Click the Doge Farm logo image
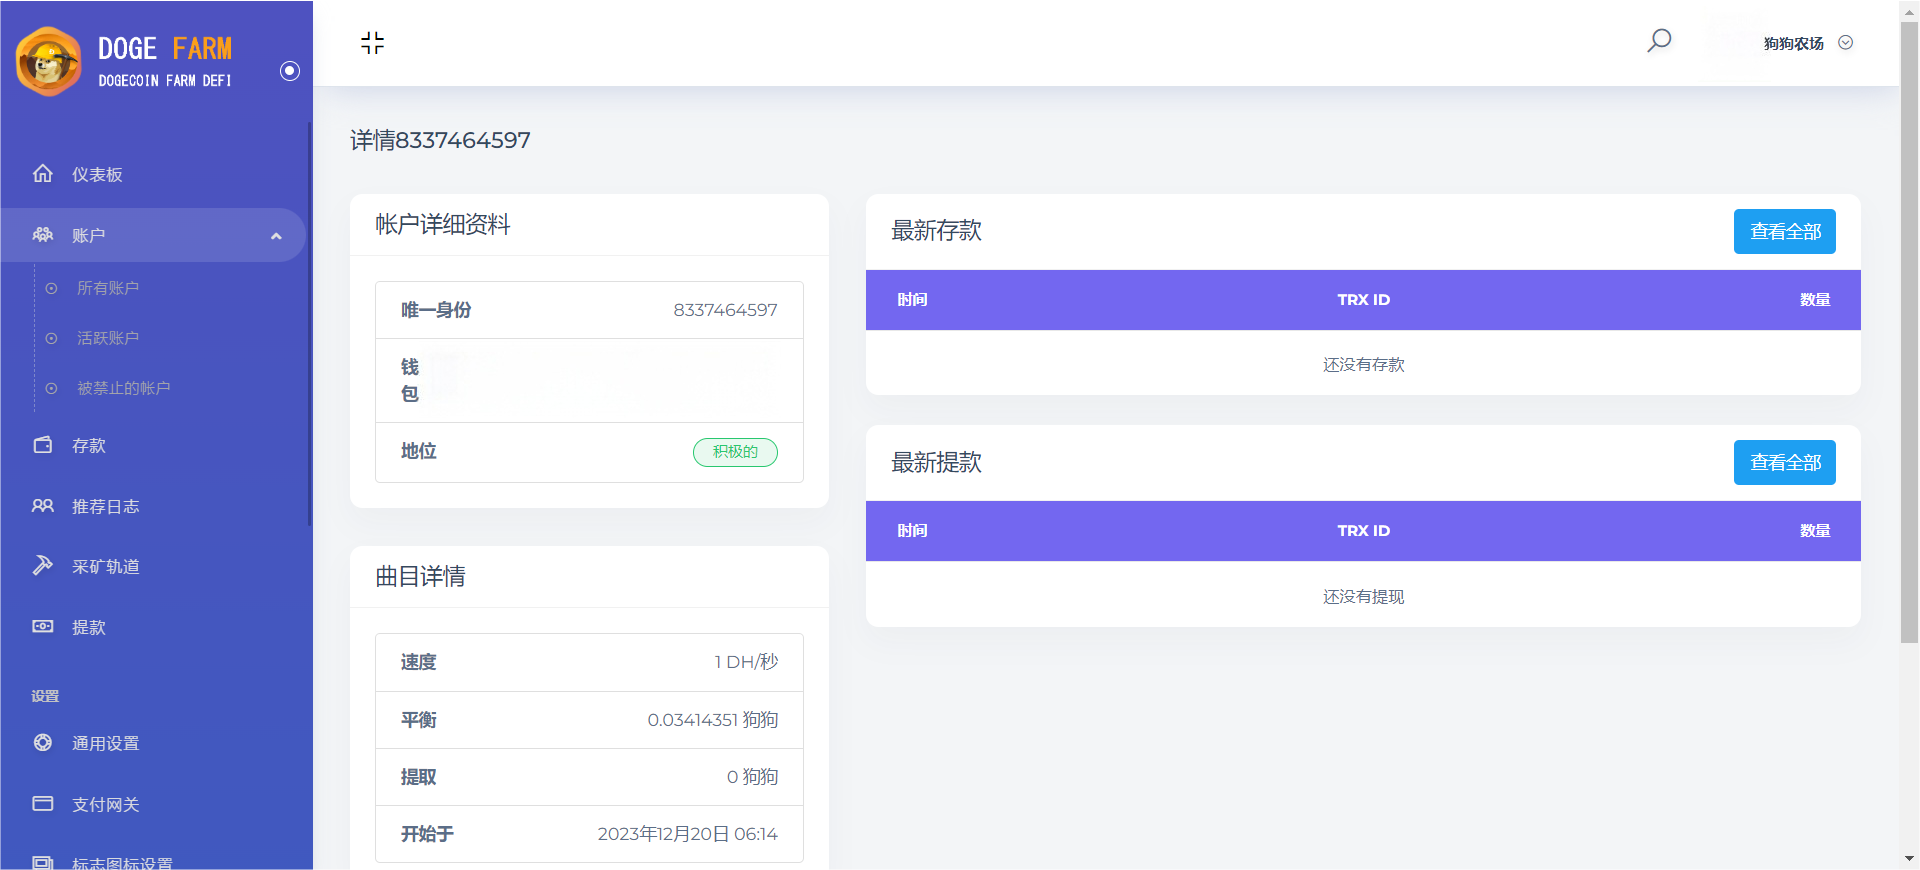Screen dimensions: 1920x870 coord(49,62)
